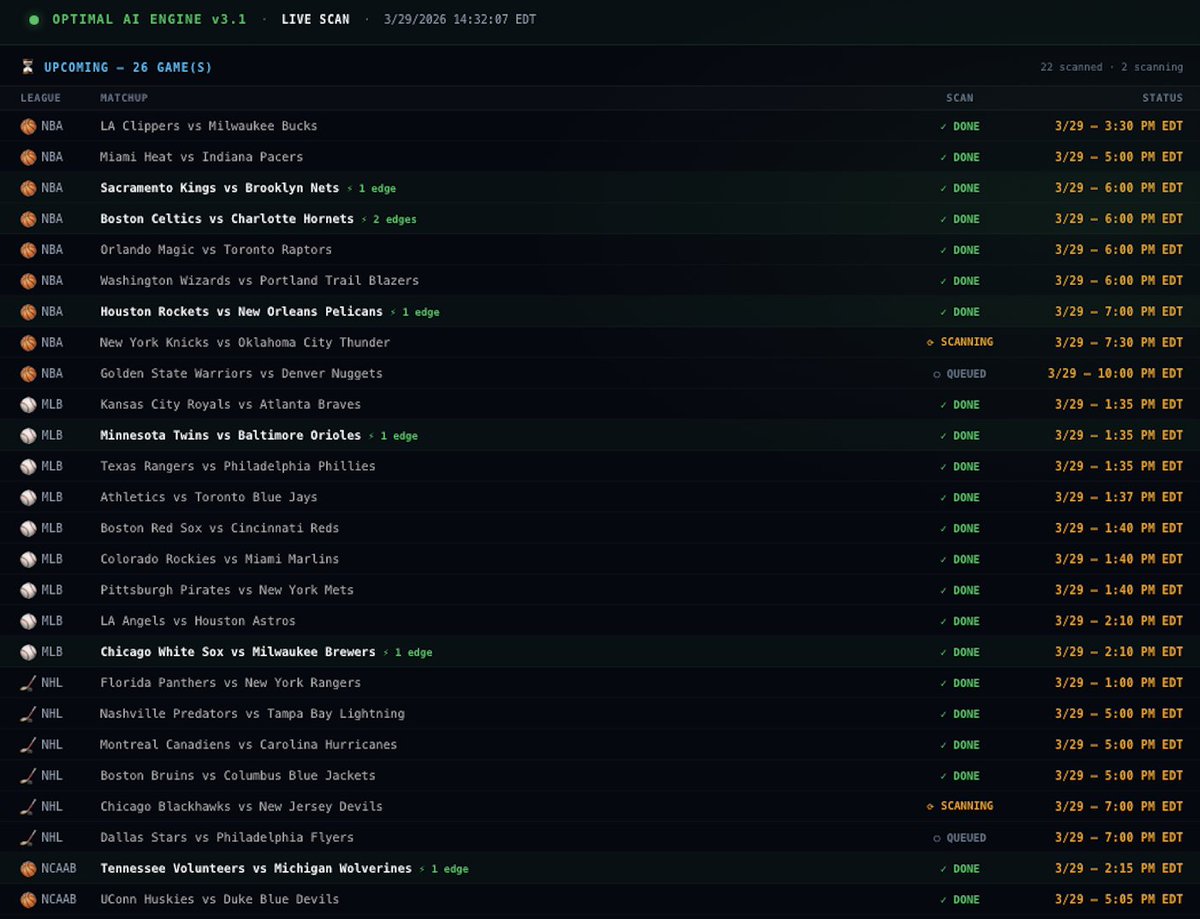Click the 3/29 — 7:30 PM EDT time
This screenshot has height=919, width=1200.
[x=1119, y=342]
